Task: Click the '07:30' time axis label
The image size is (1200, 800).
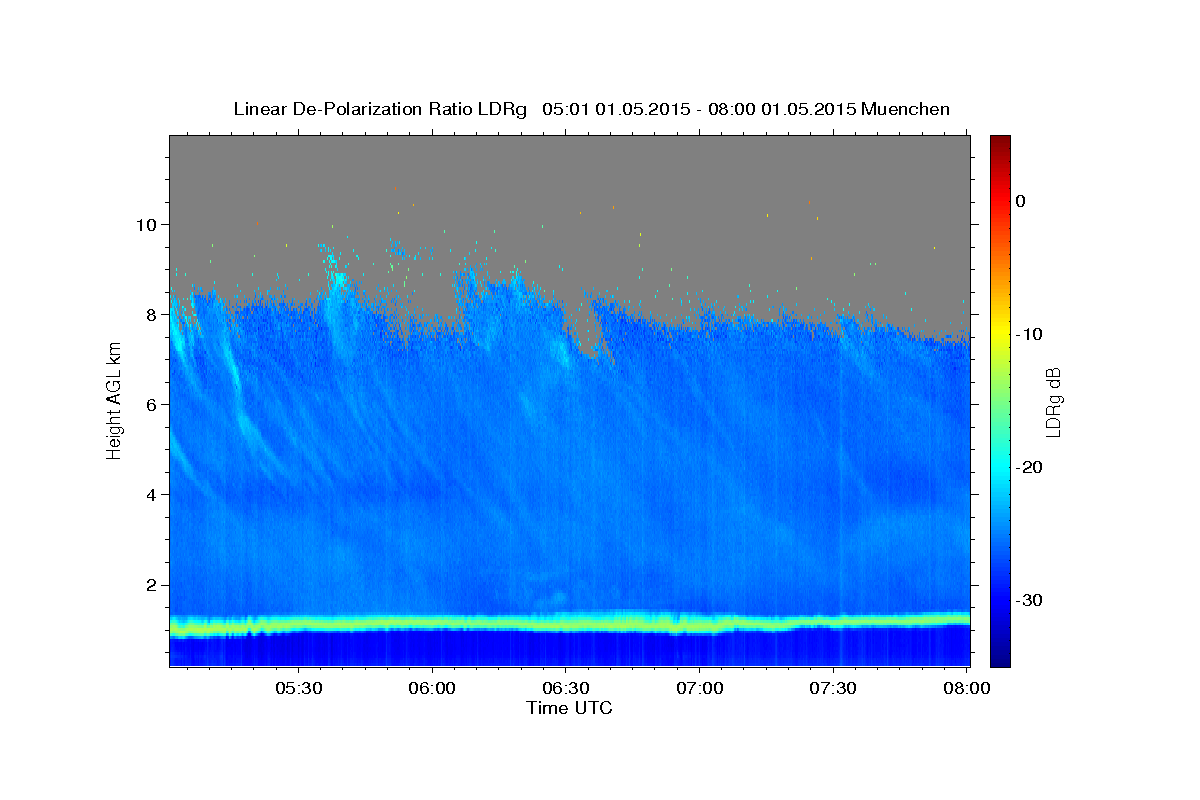Action: [x=833, y=689]
